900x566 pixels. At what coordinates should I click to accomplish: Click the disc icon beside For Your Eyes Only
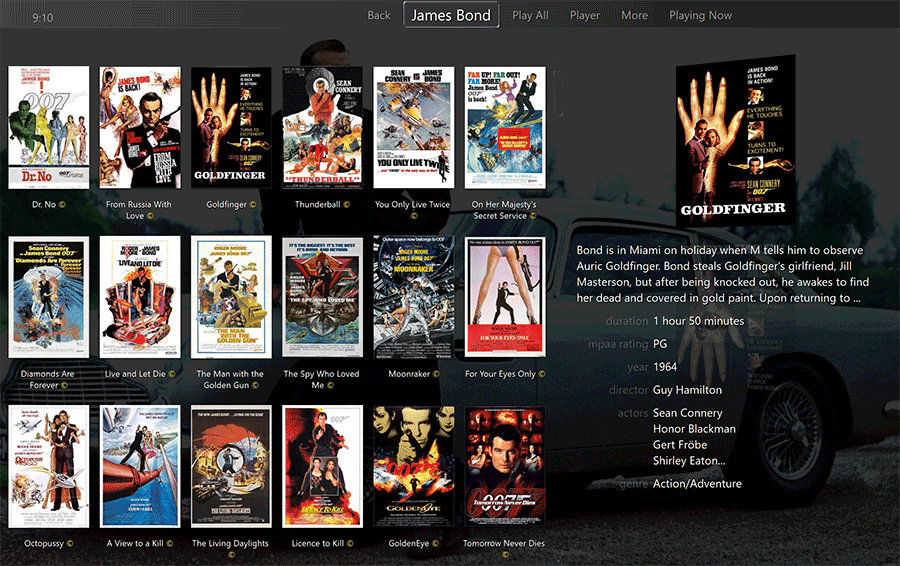(542, 374)
